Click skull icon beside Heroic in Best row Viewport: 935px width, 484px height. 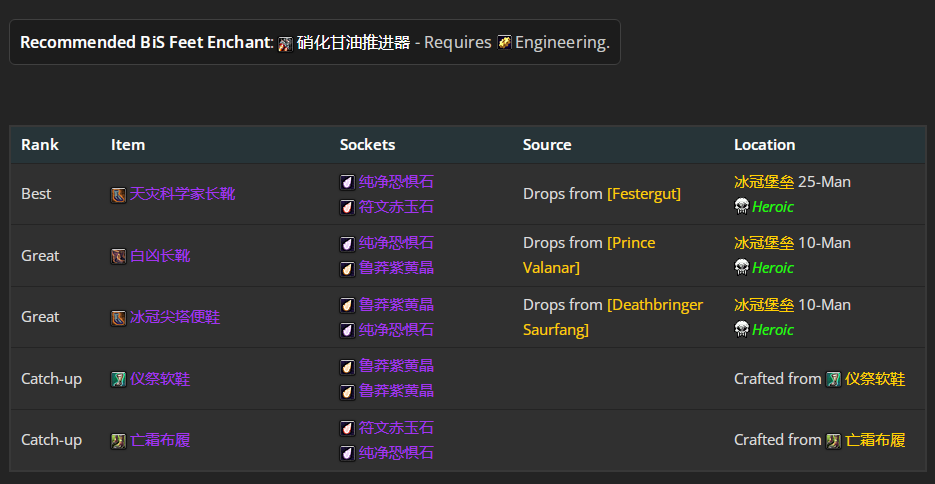(x=742, y=207)
